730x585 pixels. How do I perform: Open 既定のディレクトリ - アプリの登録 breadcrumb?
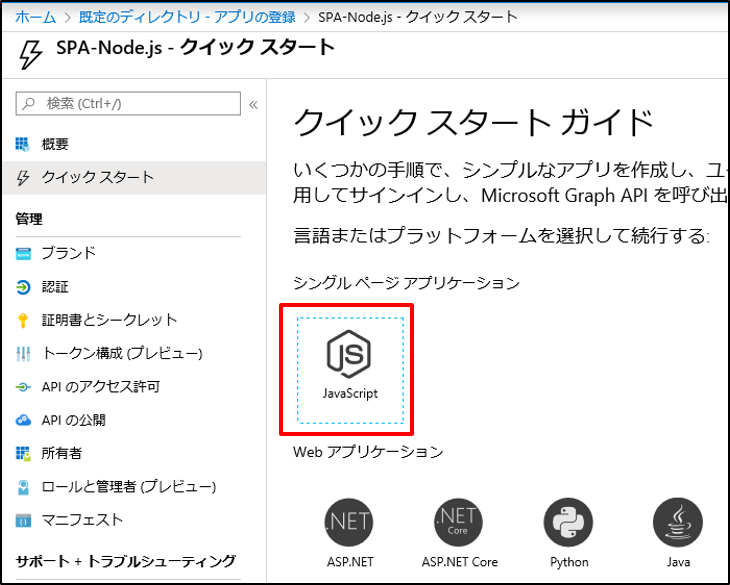[x=187, y=17]
